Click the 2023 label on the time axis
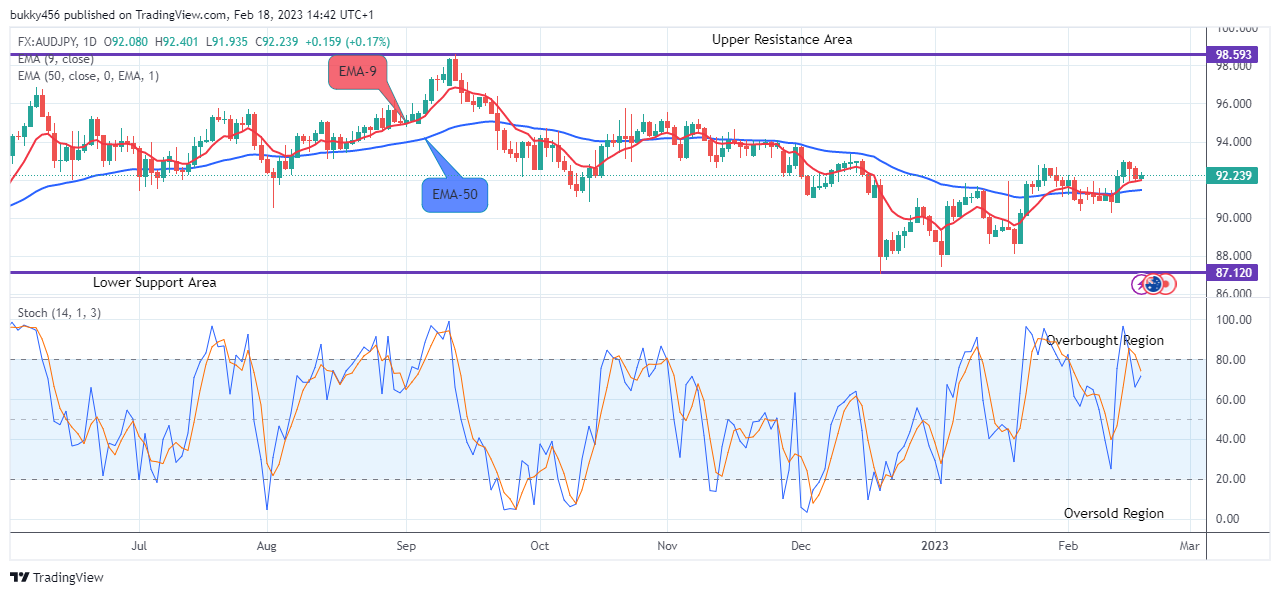The width and height of the screenshot is (1280, 595). coord(936,546)
